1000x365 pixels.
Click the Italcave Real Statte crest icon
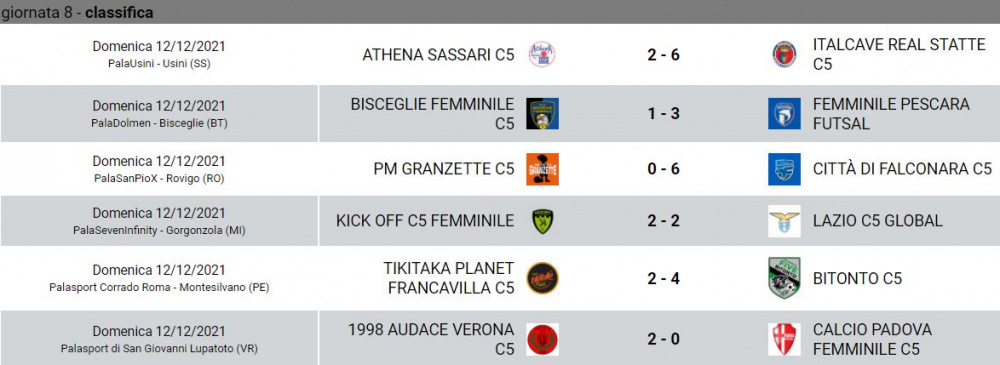784,54
